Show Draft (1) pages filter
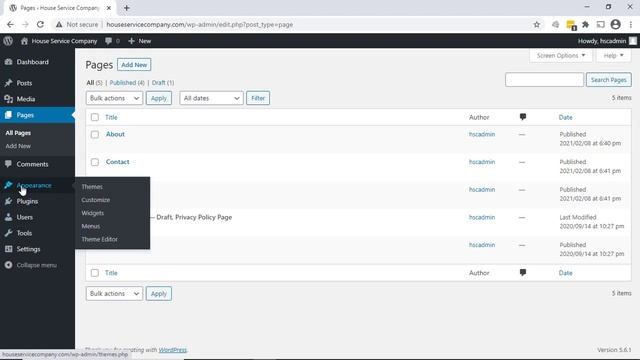The image size is (640, 360). 163,82
